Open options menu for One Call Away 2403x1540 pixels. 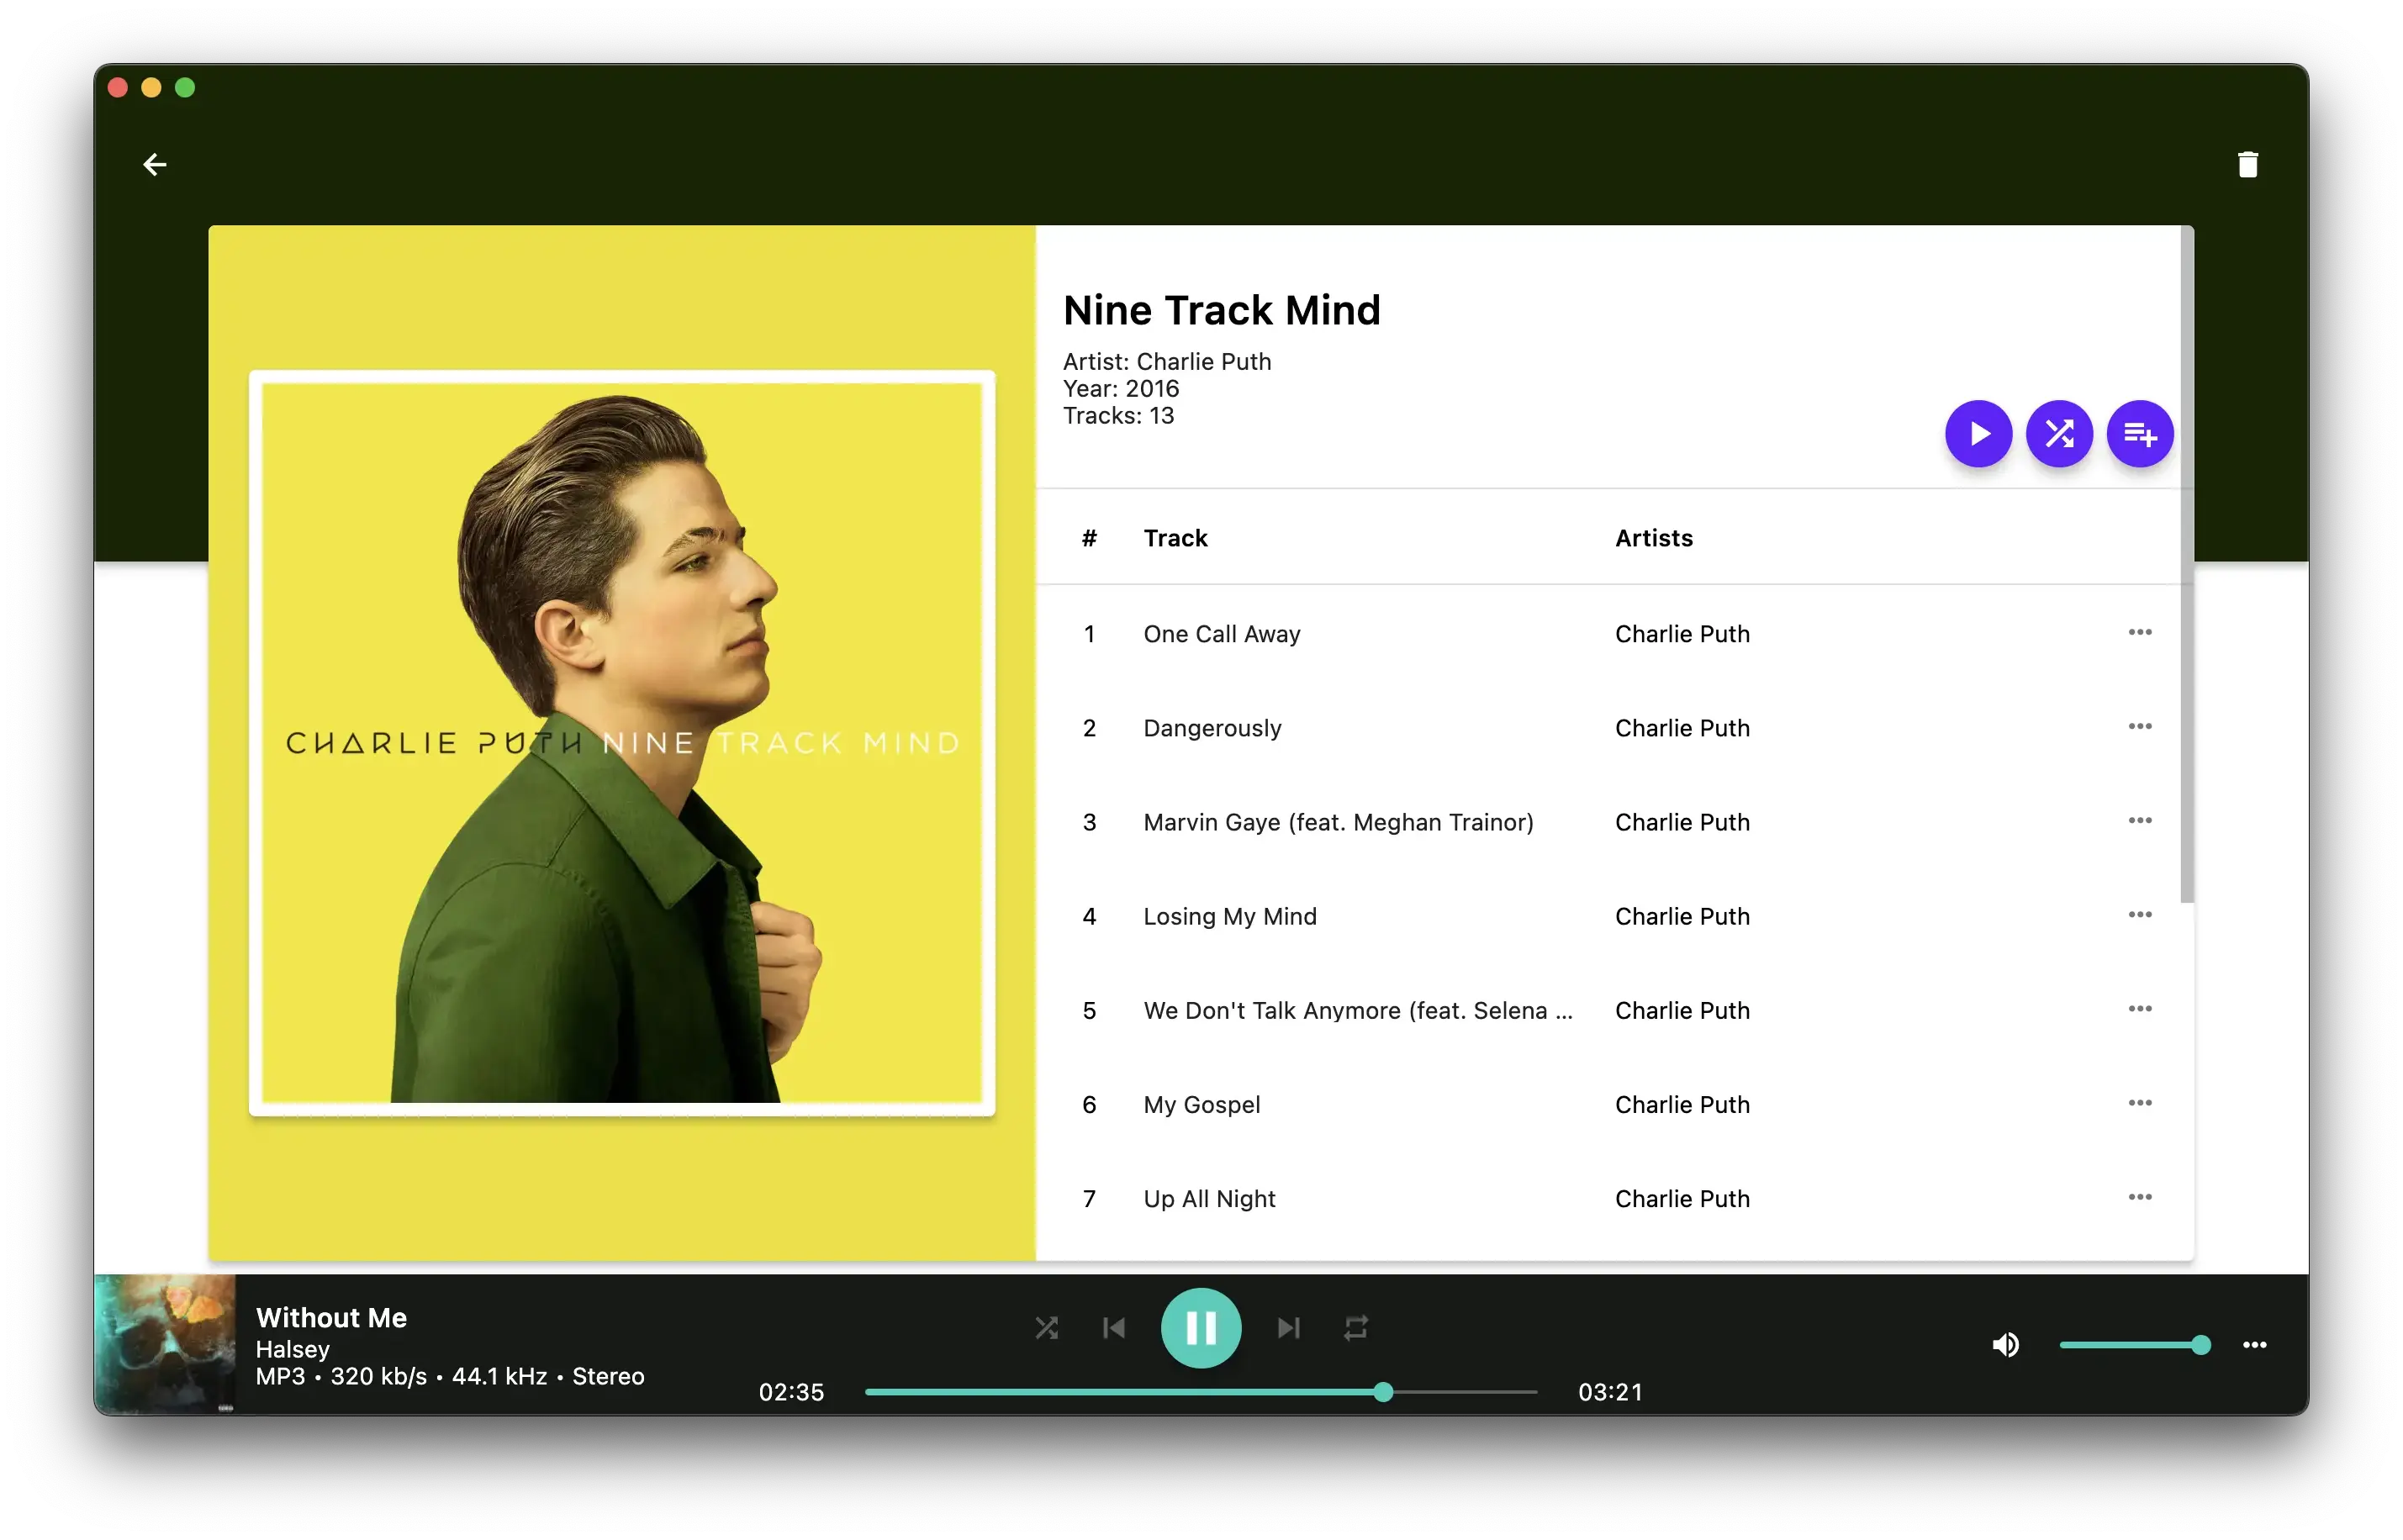tap(2139, 632)
